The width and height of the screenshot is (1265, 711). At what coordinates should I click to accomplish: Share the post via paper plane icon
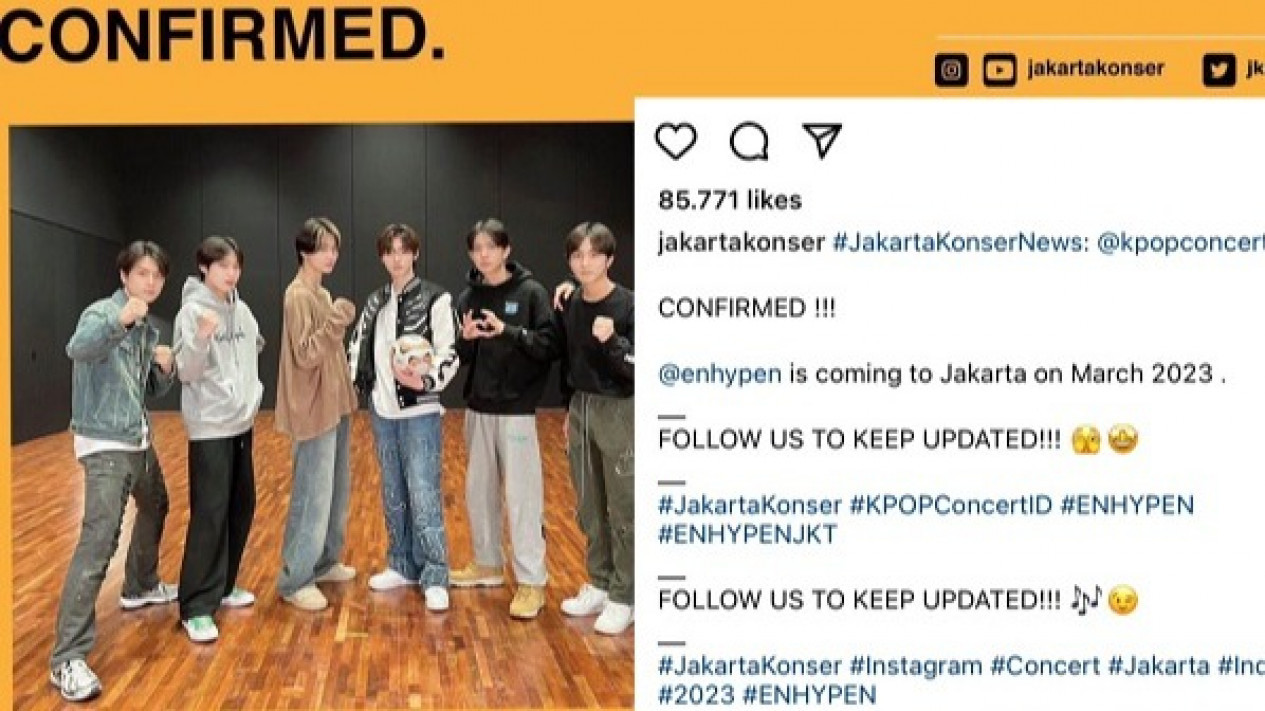pos(822,141)
